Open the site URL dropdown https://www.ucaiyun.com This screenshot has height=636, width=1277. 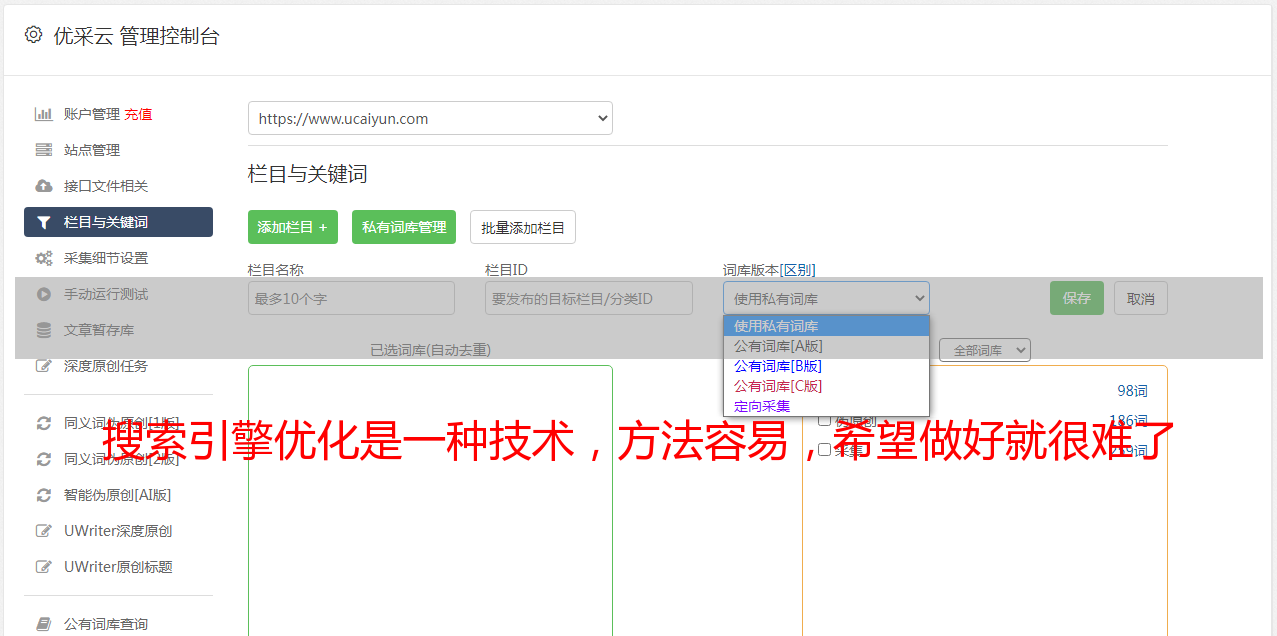click(430, 118)
